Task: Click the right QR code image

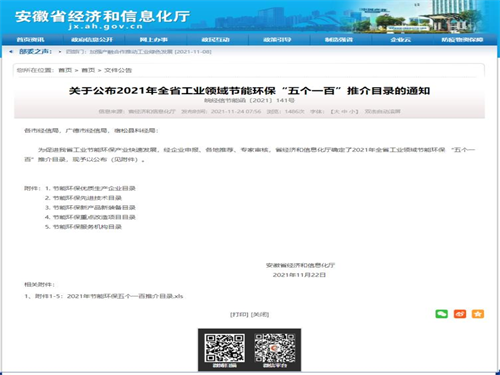Action: 275,348
